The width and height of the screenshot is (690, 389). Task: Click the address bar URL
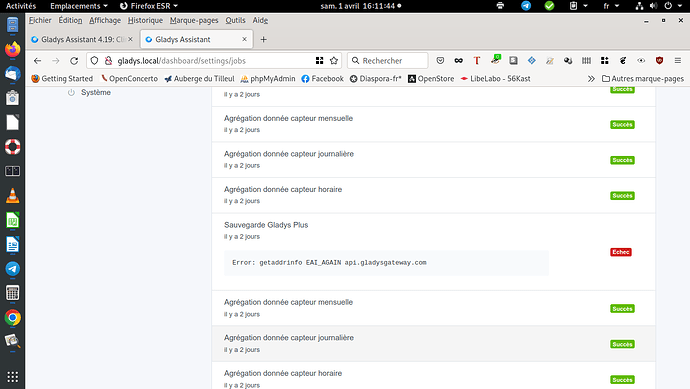coord(182,61)
